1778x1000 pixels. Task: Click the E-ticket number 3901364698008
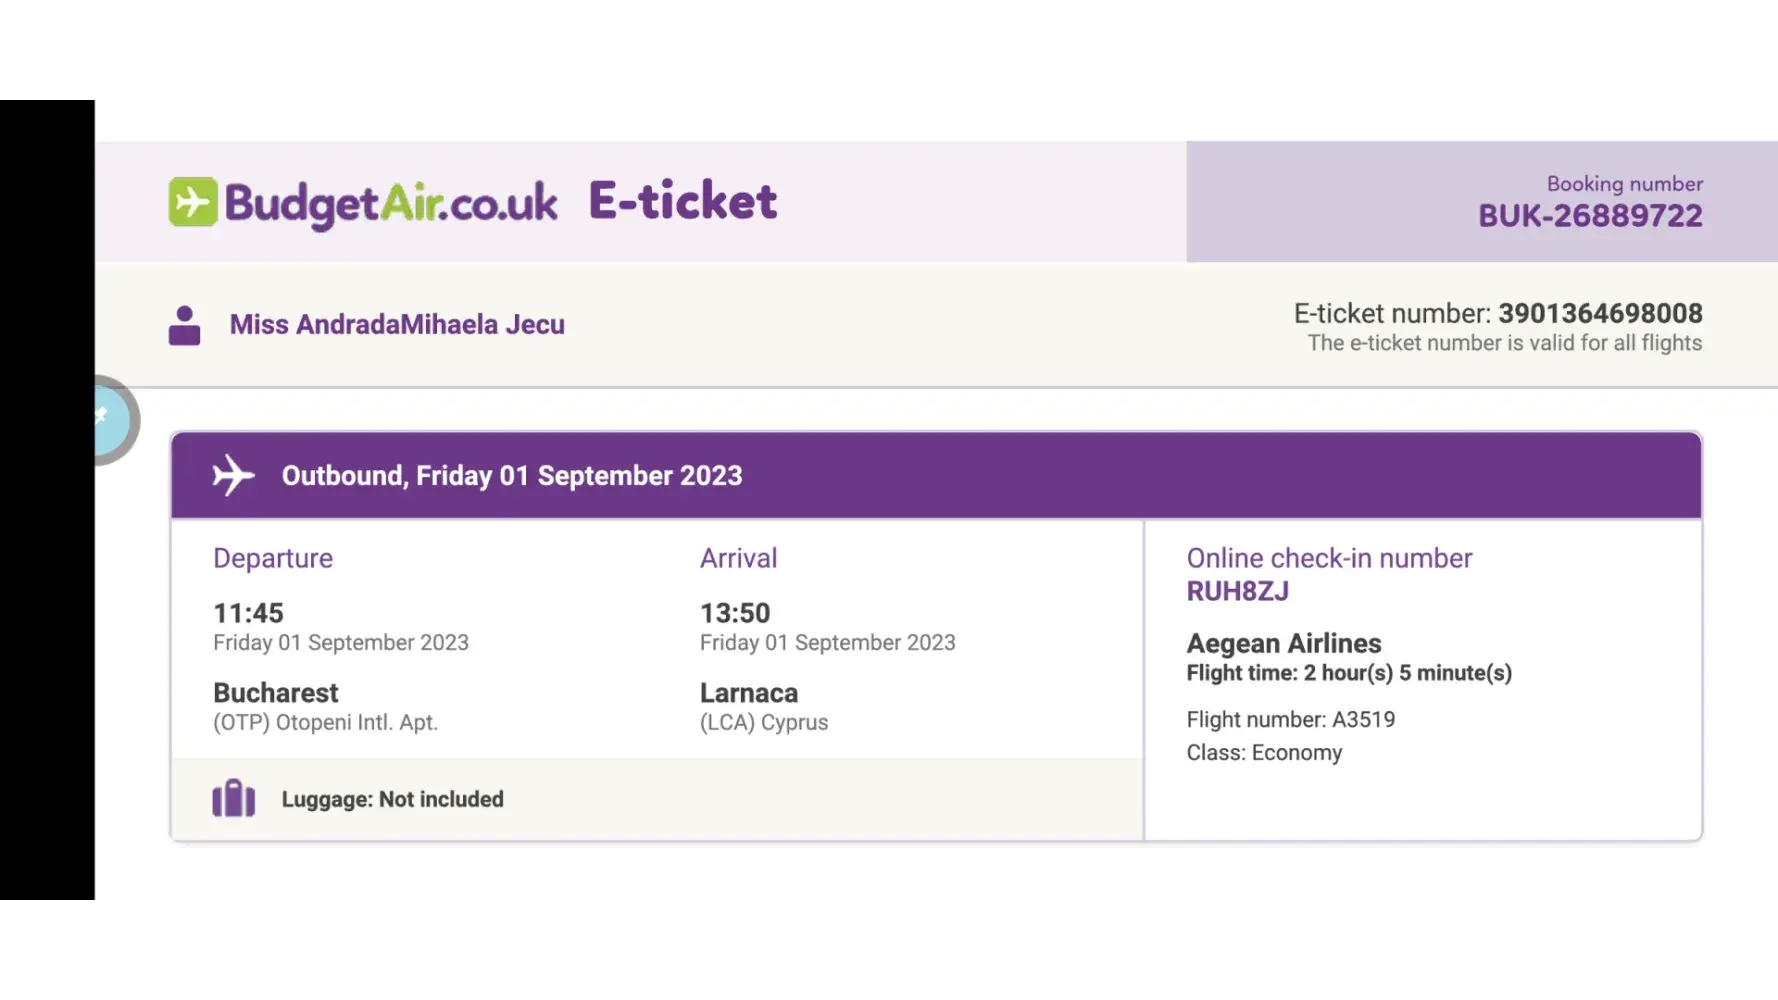pyautogui.click(x=1599, y=313)
